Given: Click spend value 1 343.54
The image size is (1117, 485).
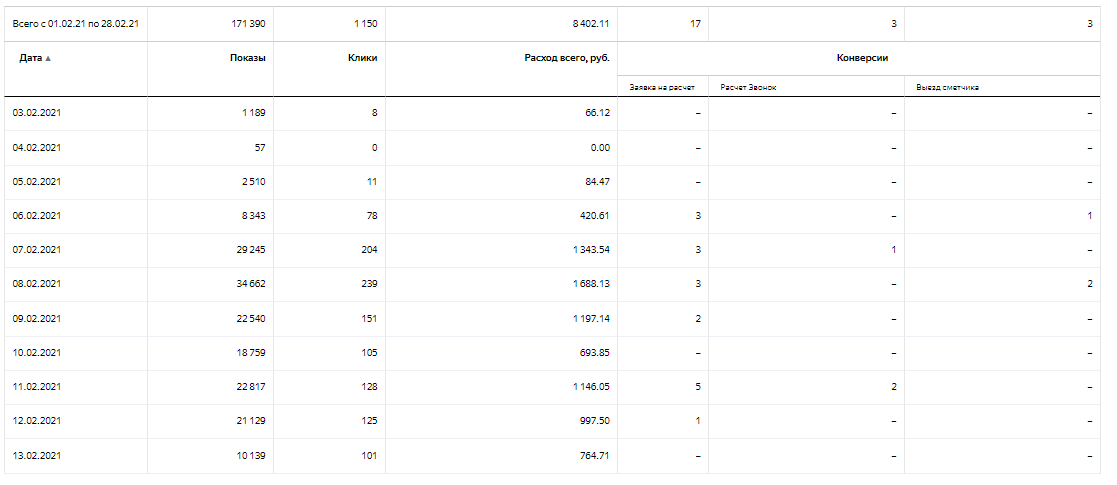Looking at the screenshot, I should click(591, 249).
